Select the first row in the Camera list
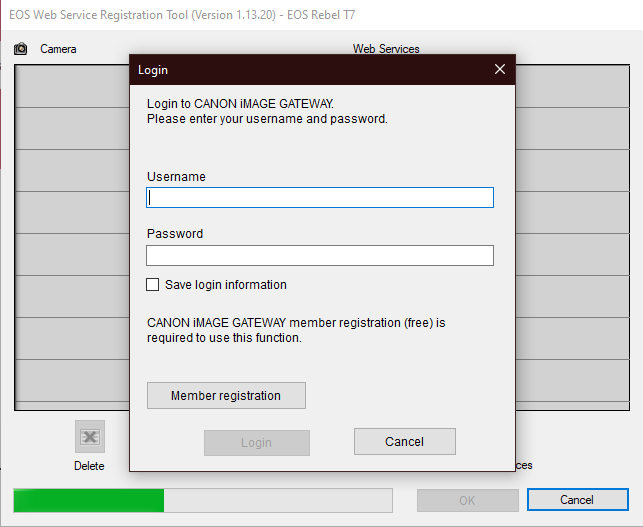The width and height of the screenshot is (643, 527). coord(70,87)
